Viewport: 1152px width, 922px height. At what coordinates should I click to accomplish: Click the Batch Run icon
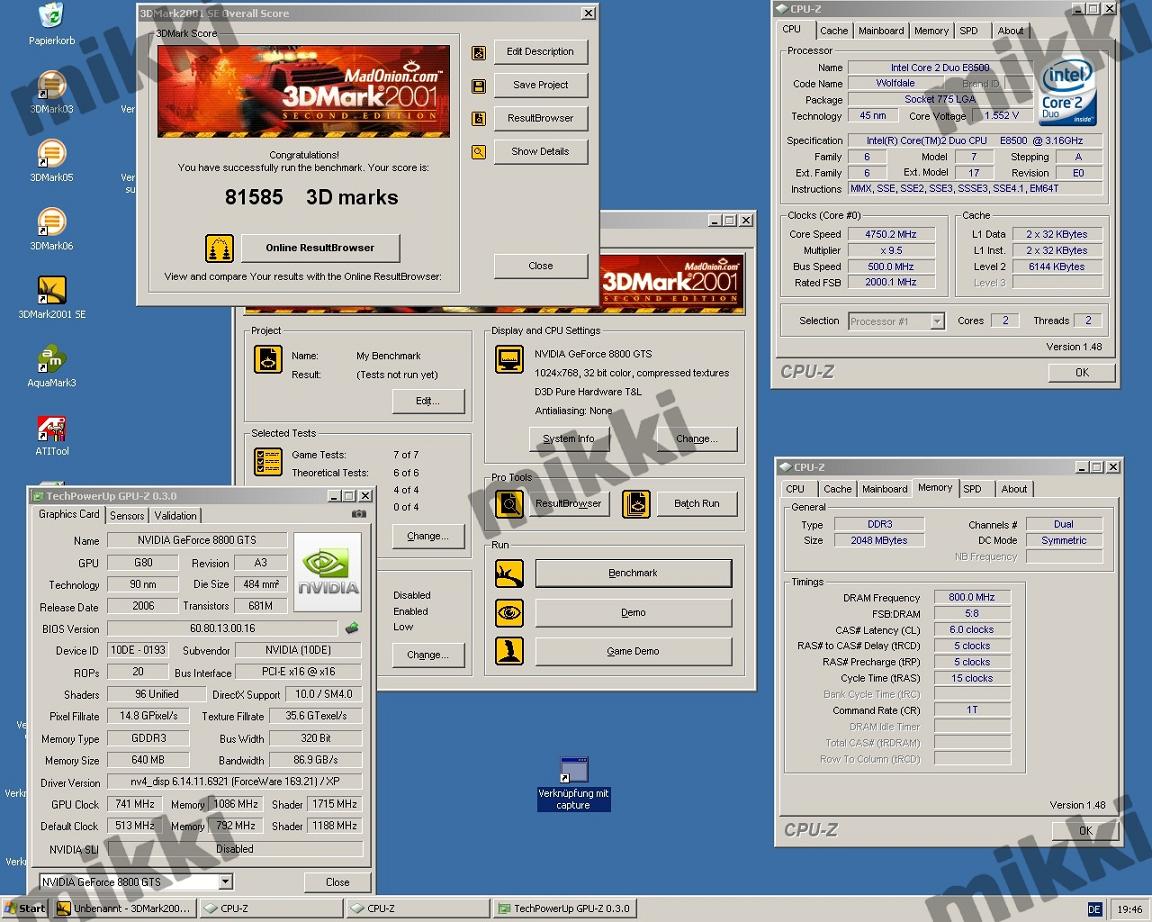[x=636, y=504]
